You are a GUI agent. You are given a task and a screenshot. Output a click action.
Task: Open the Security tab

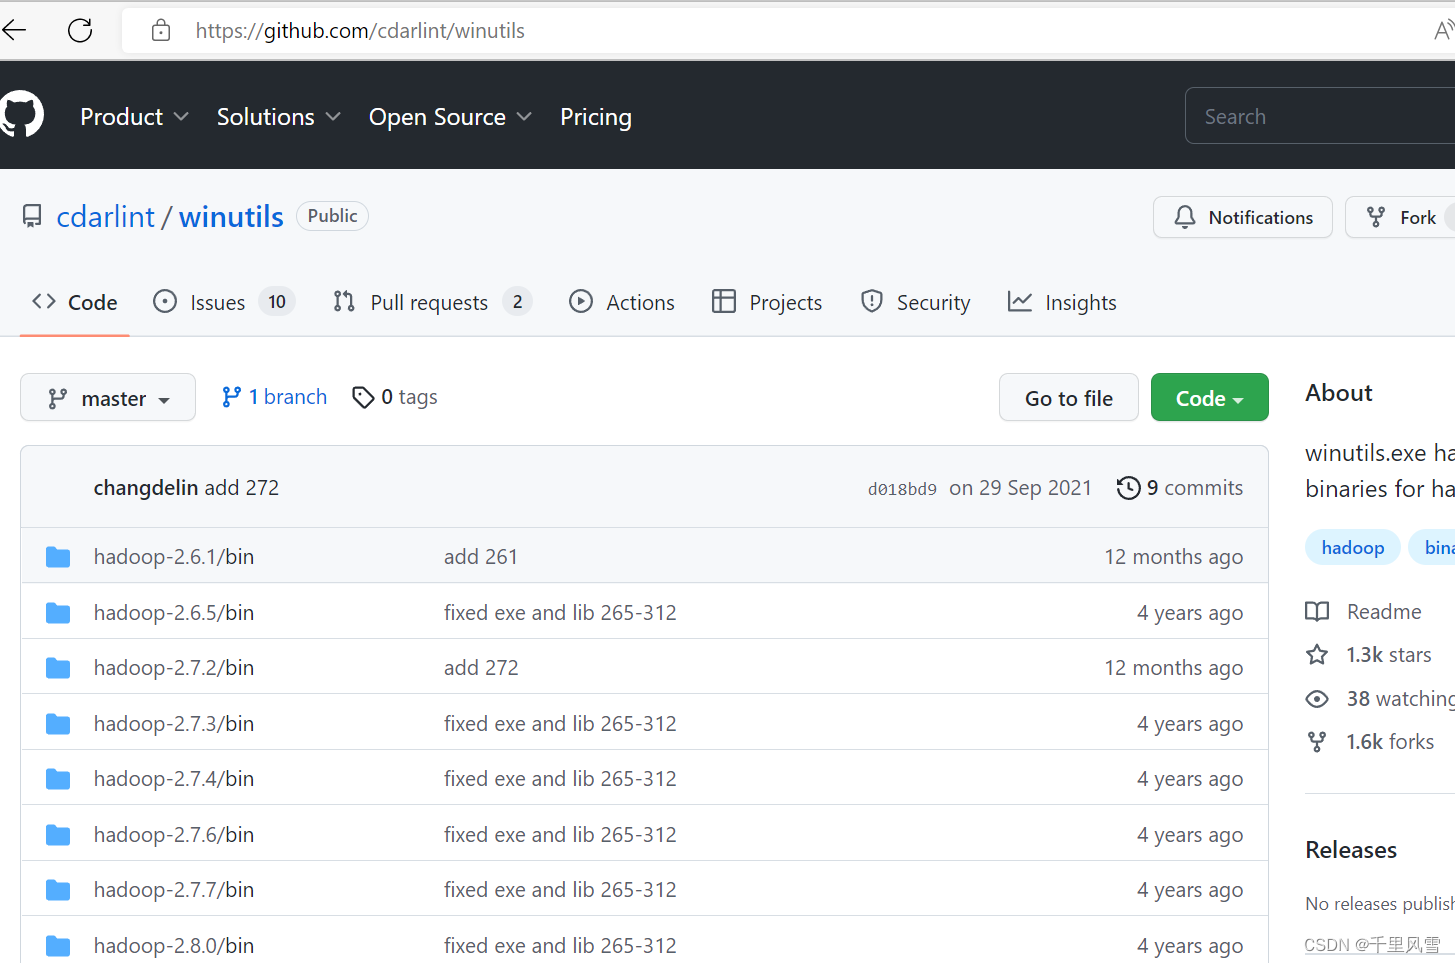pos(915,302)
